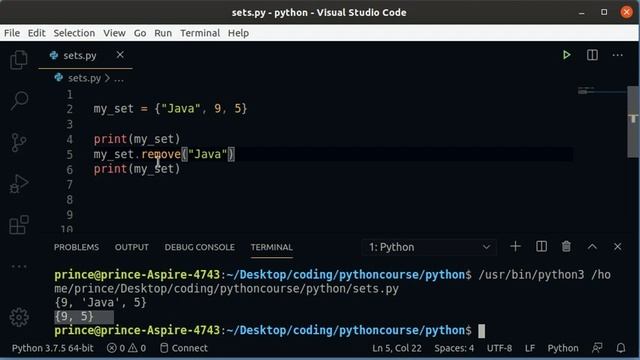Click the editor vertical scrollbar
Image resolution: width=640 pixels, height=360 pixels.
click(x=633, y=122)
